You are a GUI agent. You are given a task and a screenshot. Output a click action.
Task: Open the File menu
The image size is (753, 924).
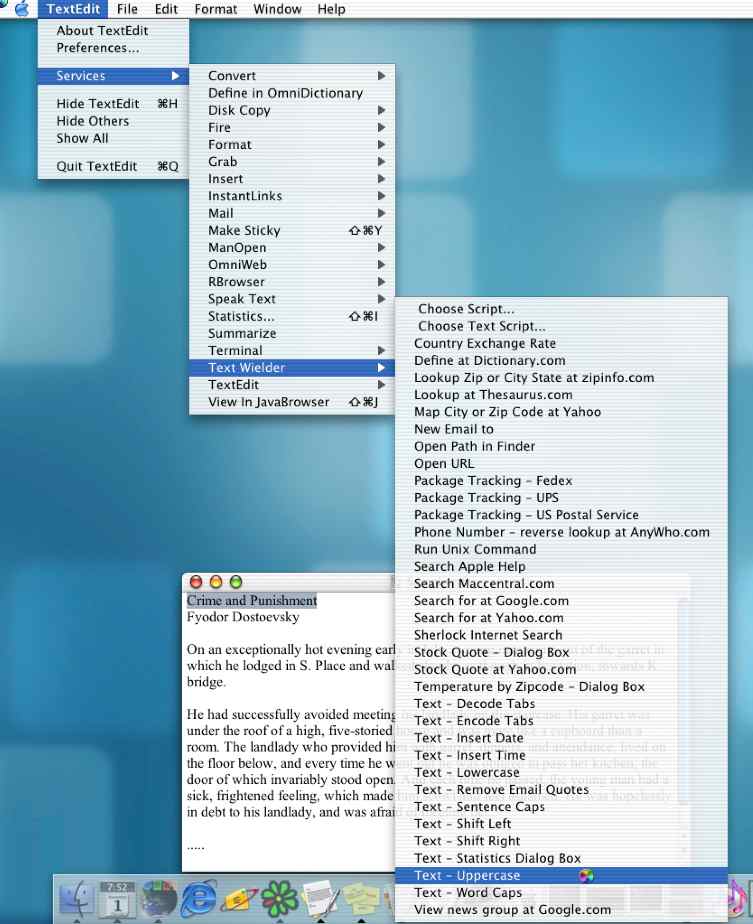pyautogui.click(x=127, y=9)
